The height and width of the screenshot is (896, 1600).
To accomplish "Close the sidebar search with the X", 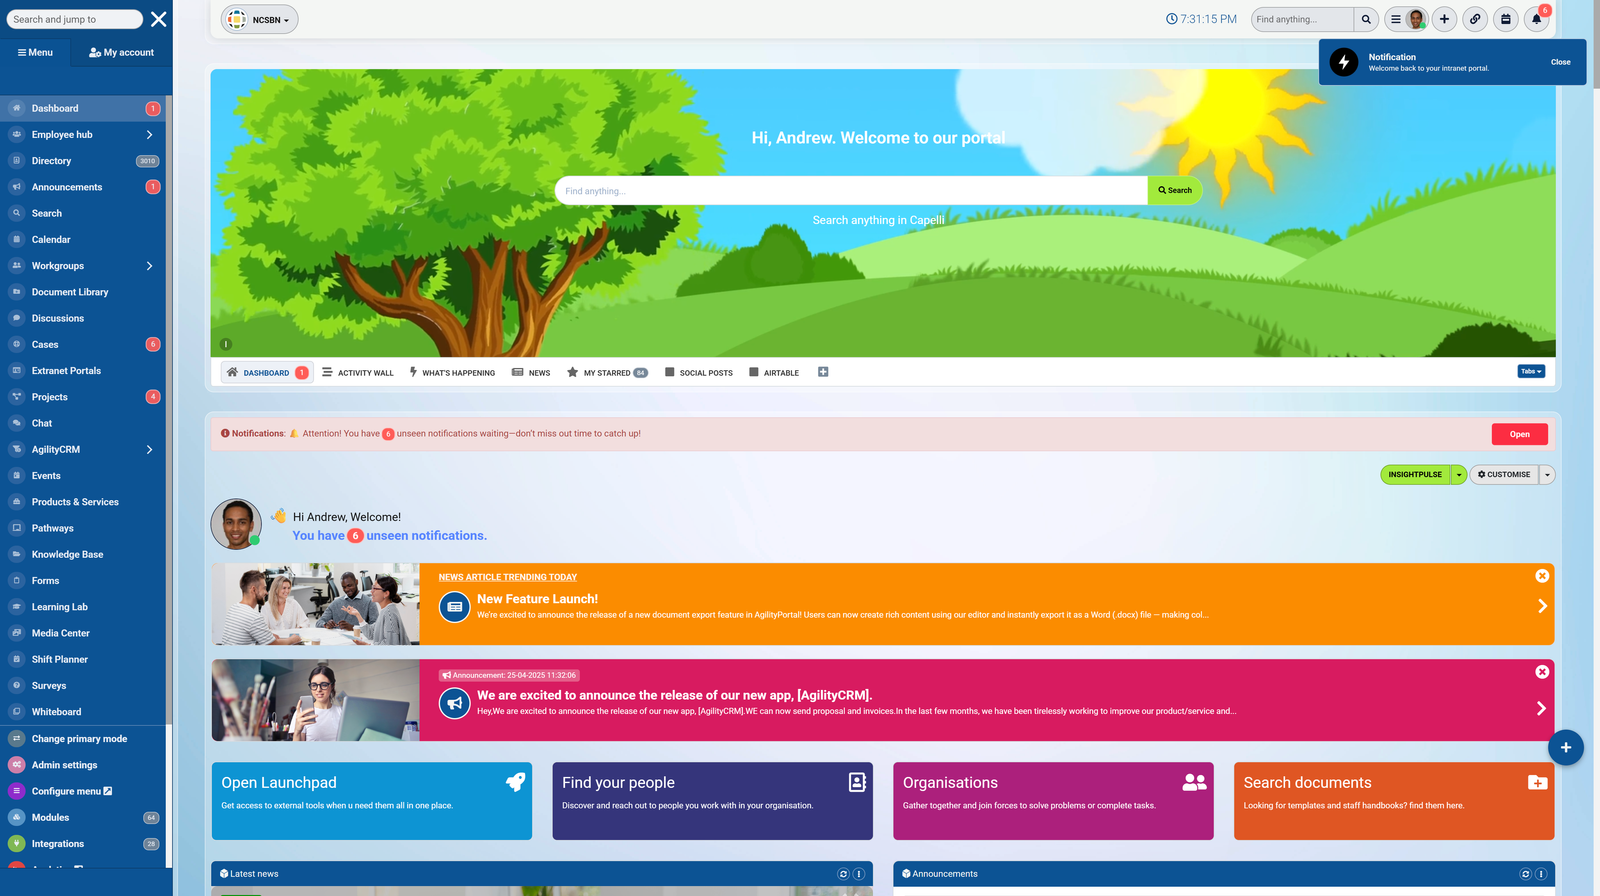I will pyautogui.click(x=158, y=19).
